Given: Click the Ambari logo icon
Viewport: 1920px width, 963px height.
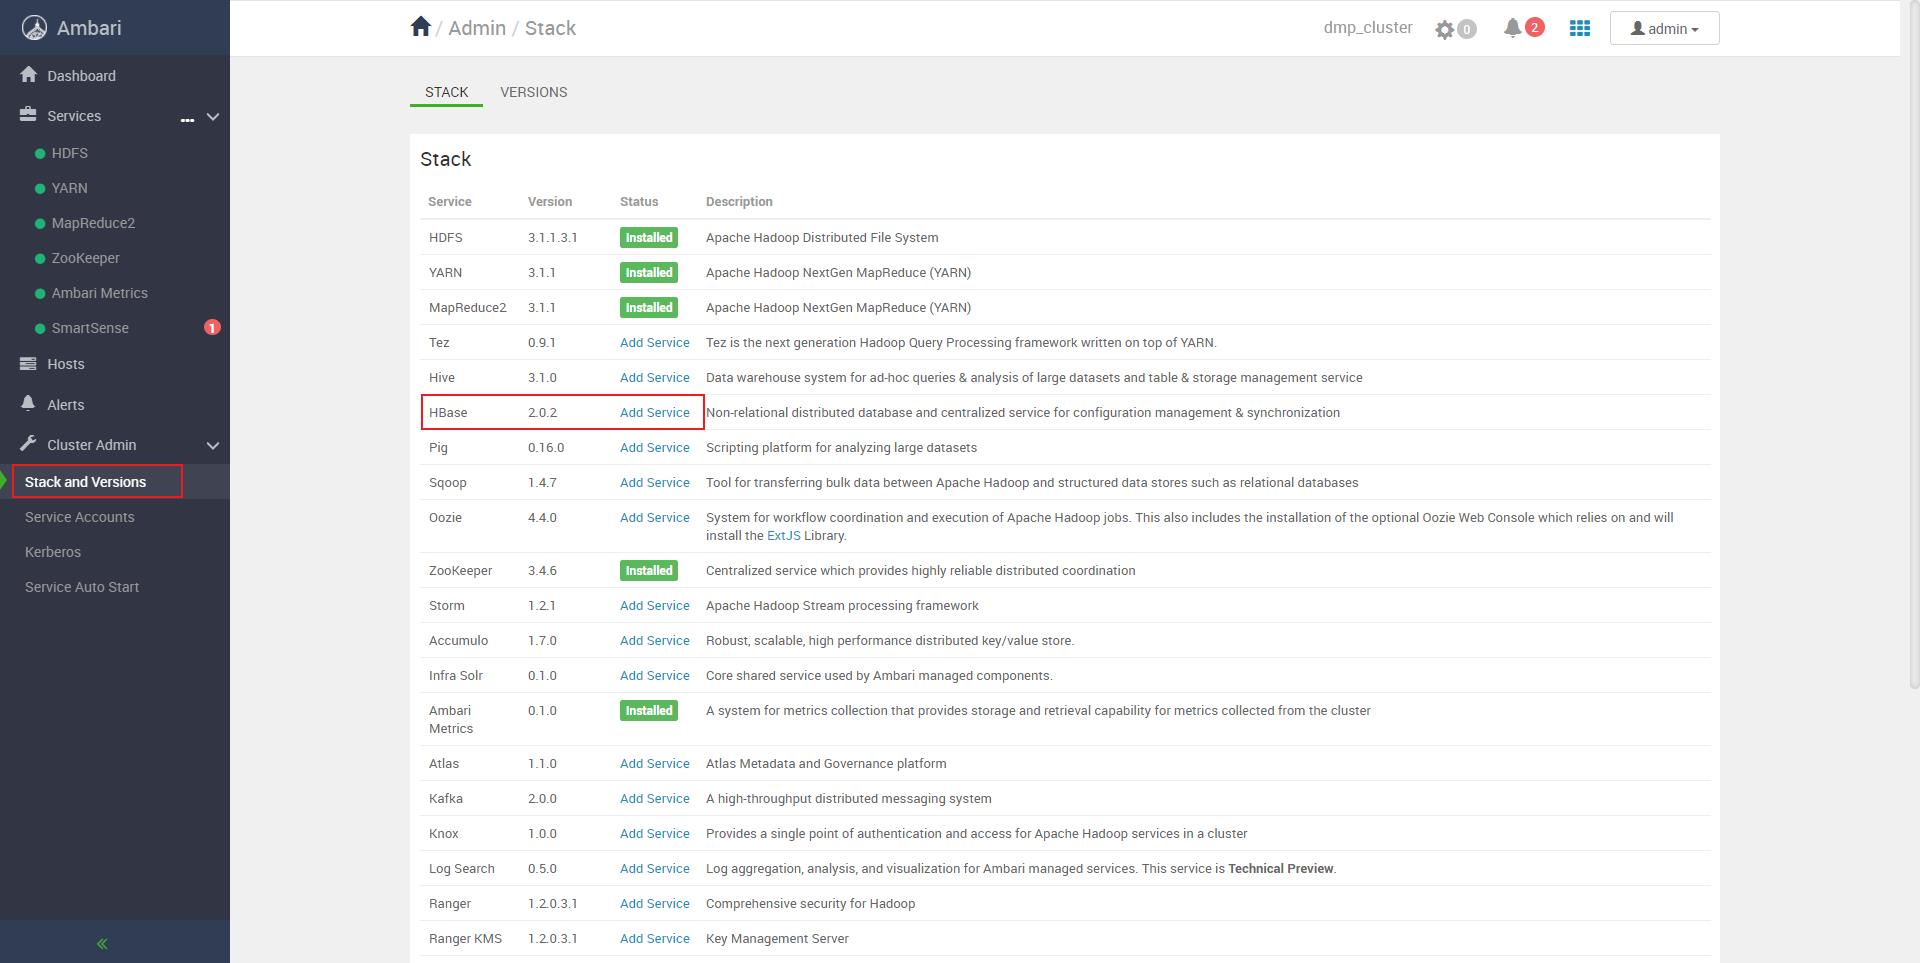Looking at the screenshot, I should click(34, 28).
